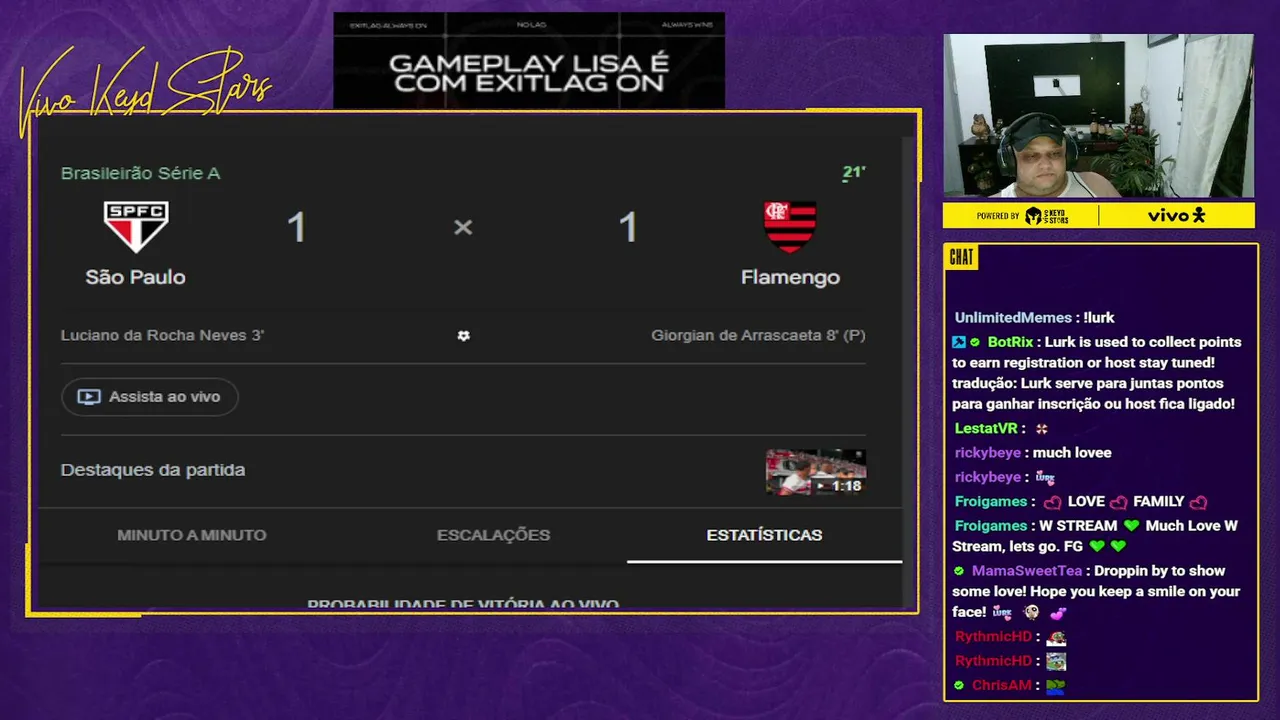Click the soccer ball goal icon
This screenshot has height=720, width=1280.
pyautogui.click(x=463, y=336)
